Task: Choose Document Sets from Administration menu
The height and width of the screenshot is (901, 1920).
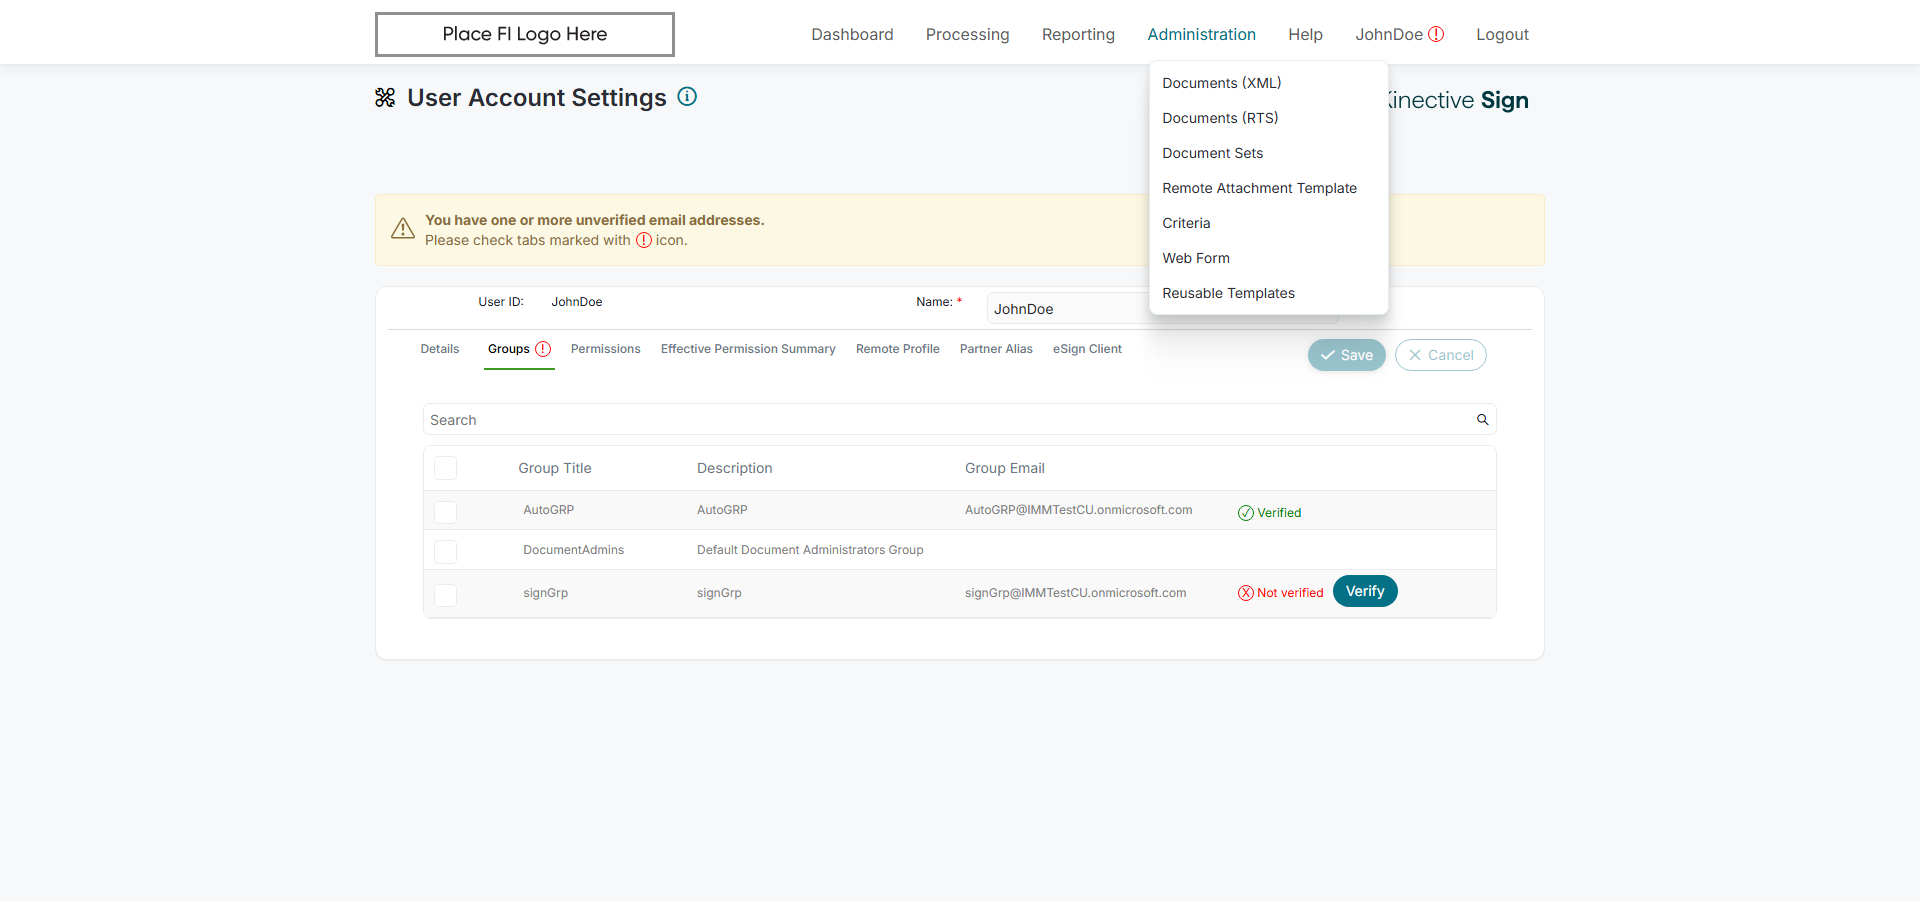Action: 1212,153
